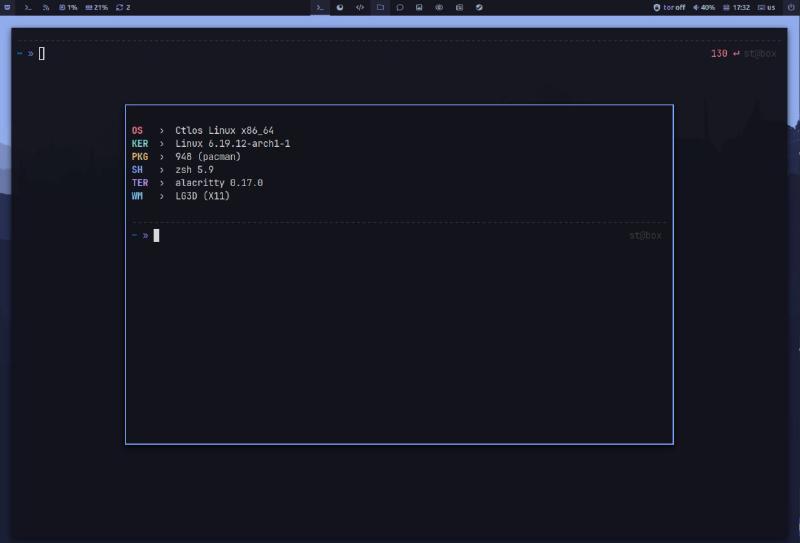The width and height of the screenshot is (800, 543).
Task: Click the WM label in fetch output
Action: (137, 196)
